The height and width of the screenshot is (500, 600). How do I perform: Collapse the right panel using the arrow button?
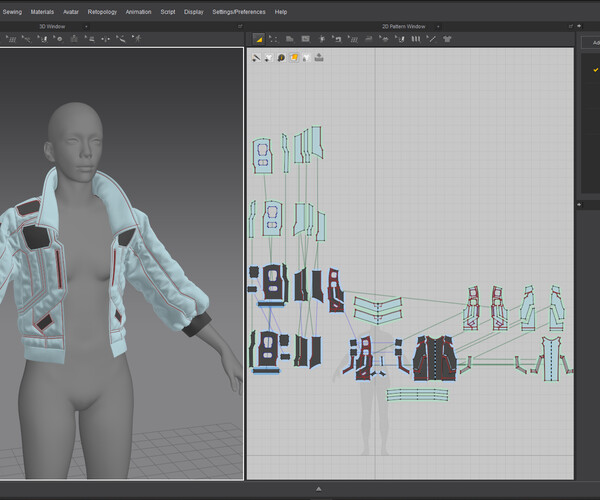tap(580, 206)
